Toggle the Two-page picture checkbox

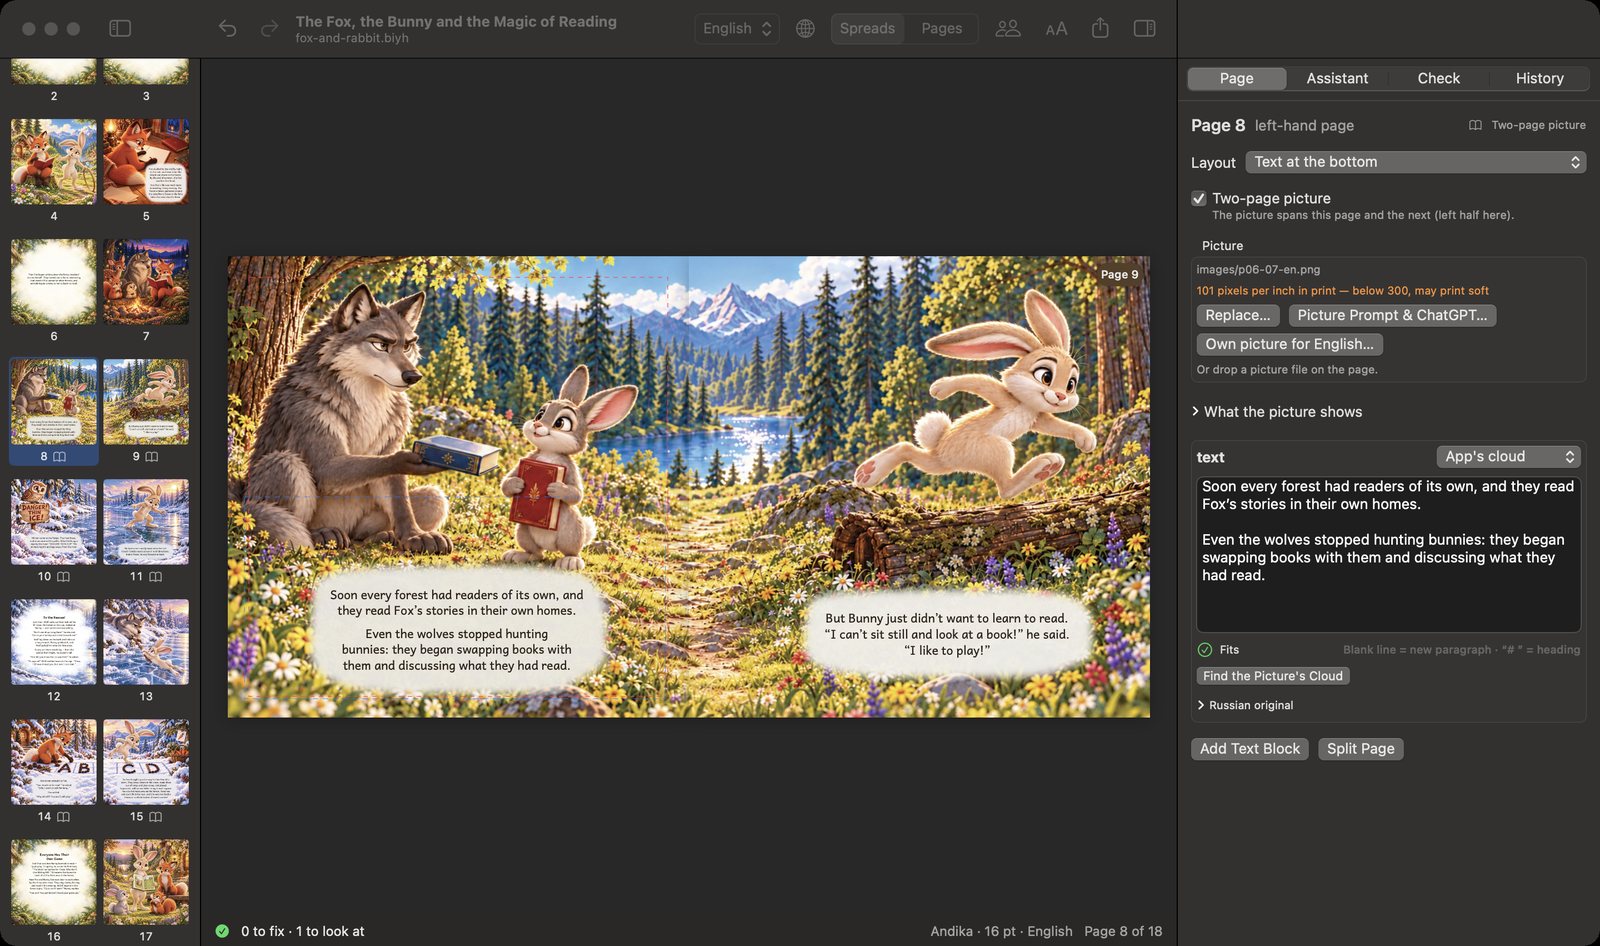tap(1199, 198)
